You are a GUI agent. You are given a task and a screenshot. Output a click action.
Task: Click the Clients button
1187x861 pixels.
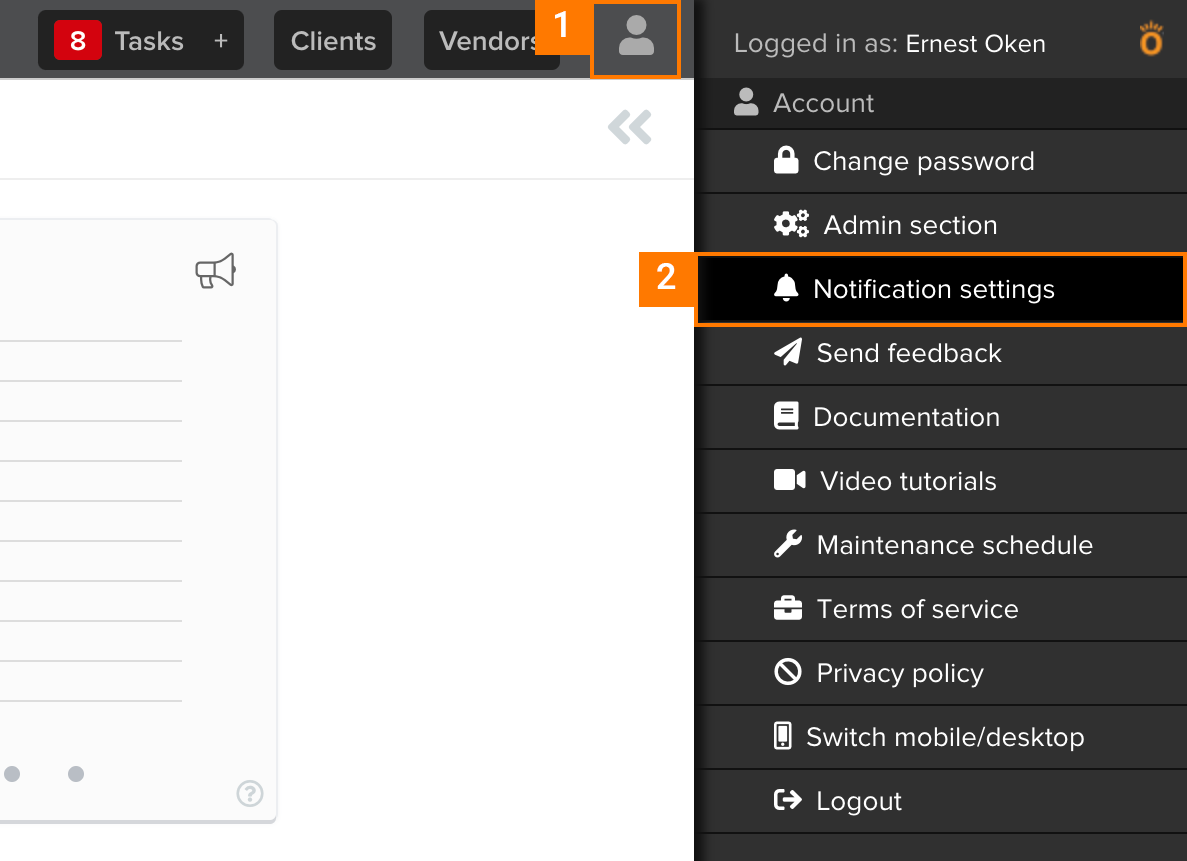[x=332, y=40]
